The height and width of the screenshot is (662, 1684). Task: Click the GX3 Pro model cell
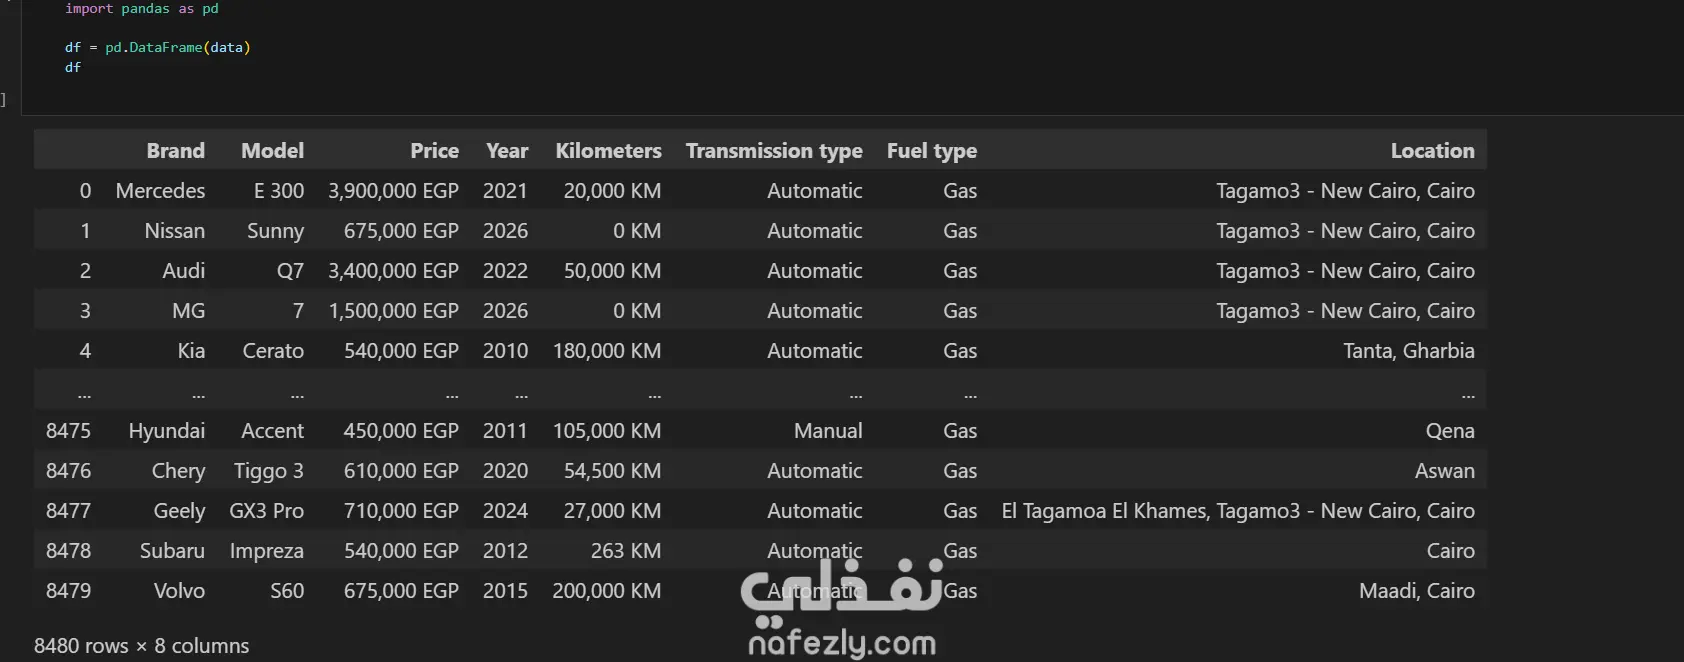266,511
